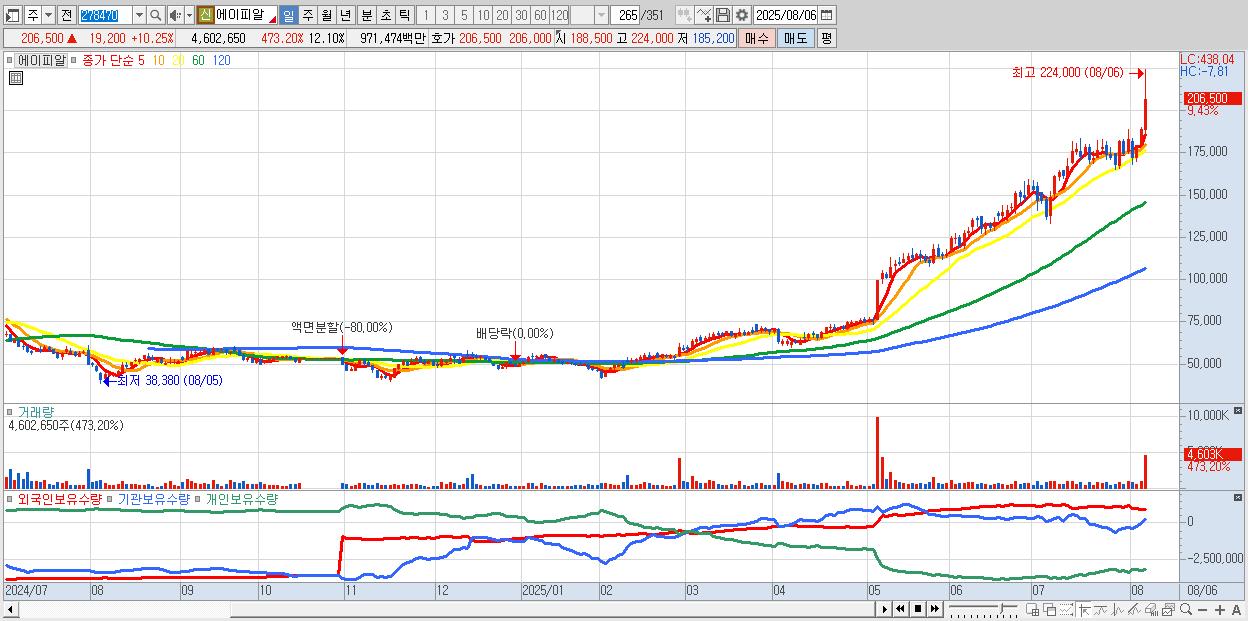This screenshot has width=1248, height=621.
Task: Select the 30 interval tab
Action: (x=521, y=15)
